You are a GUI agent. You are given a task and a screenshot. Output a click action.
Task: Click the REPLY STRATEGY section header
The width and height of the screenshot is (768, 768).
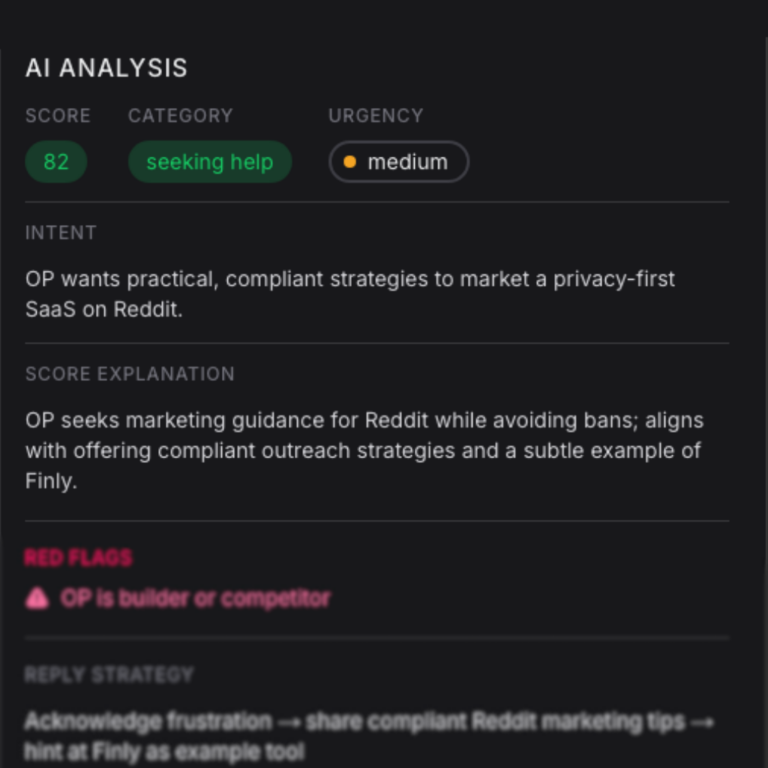click(x=109, y=675)
